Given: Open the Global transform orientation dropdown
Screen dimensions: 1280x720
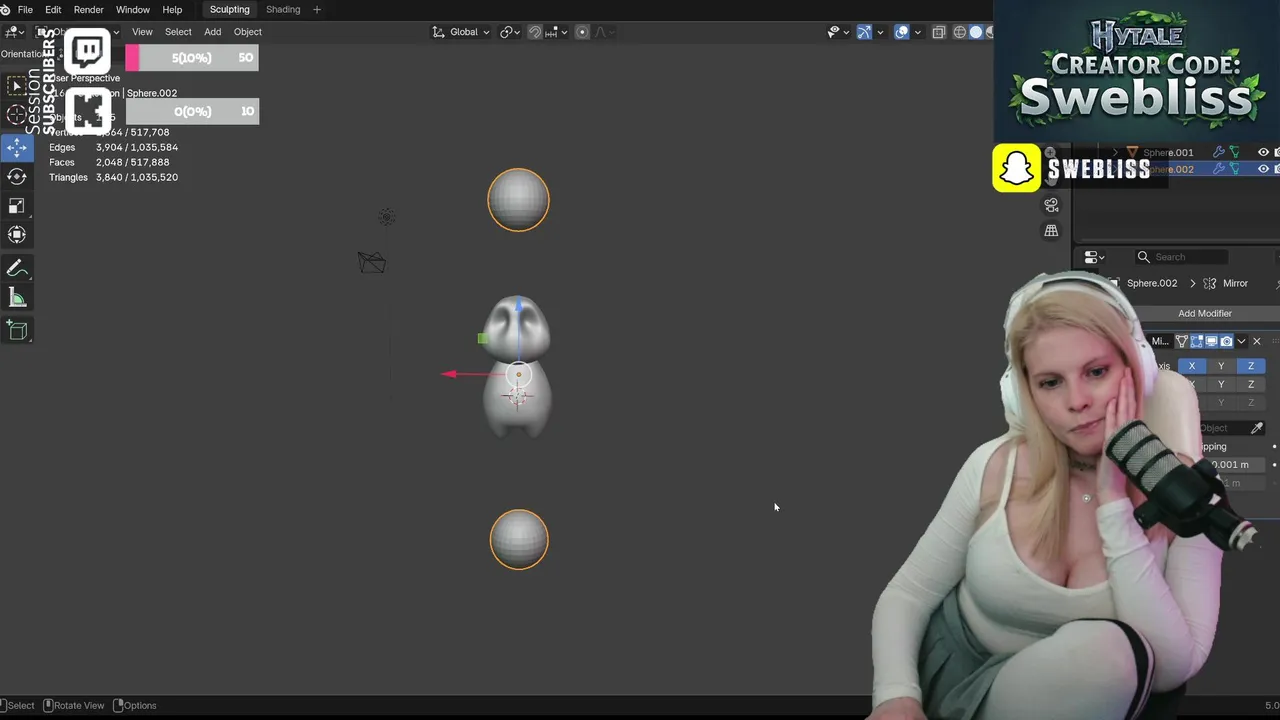Looking at the screenshot, I should 461,32.
